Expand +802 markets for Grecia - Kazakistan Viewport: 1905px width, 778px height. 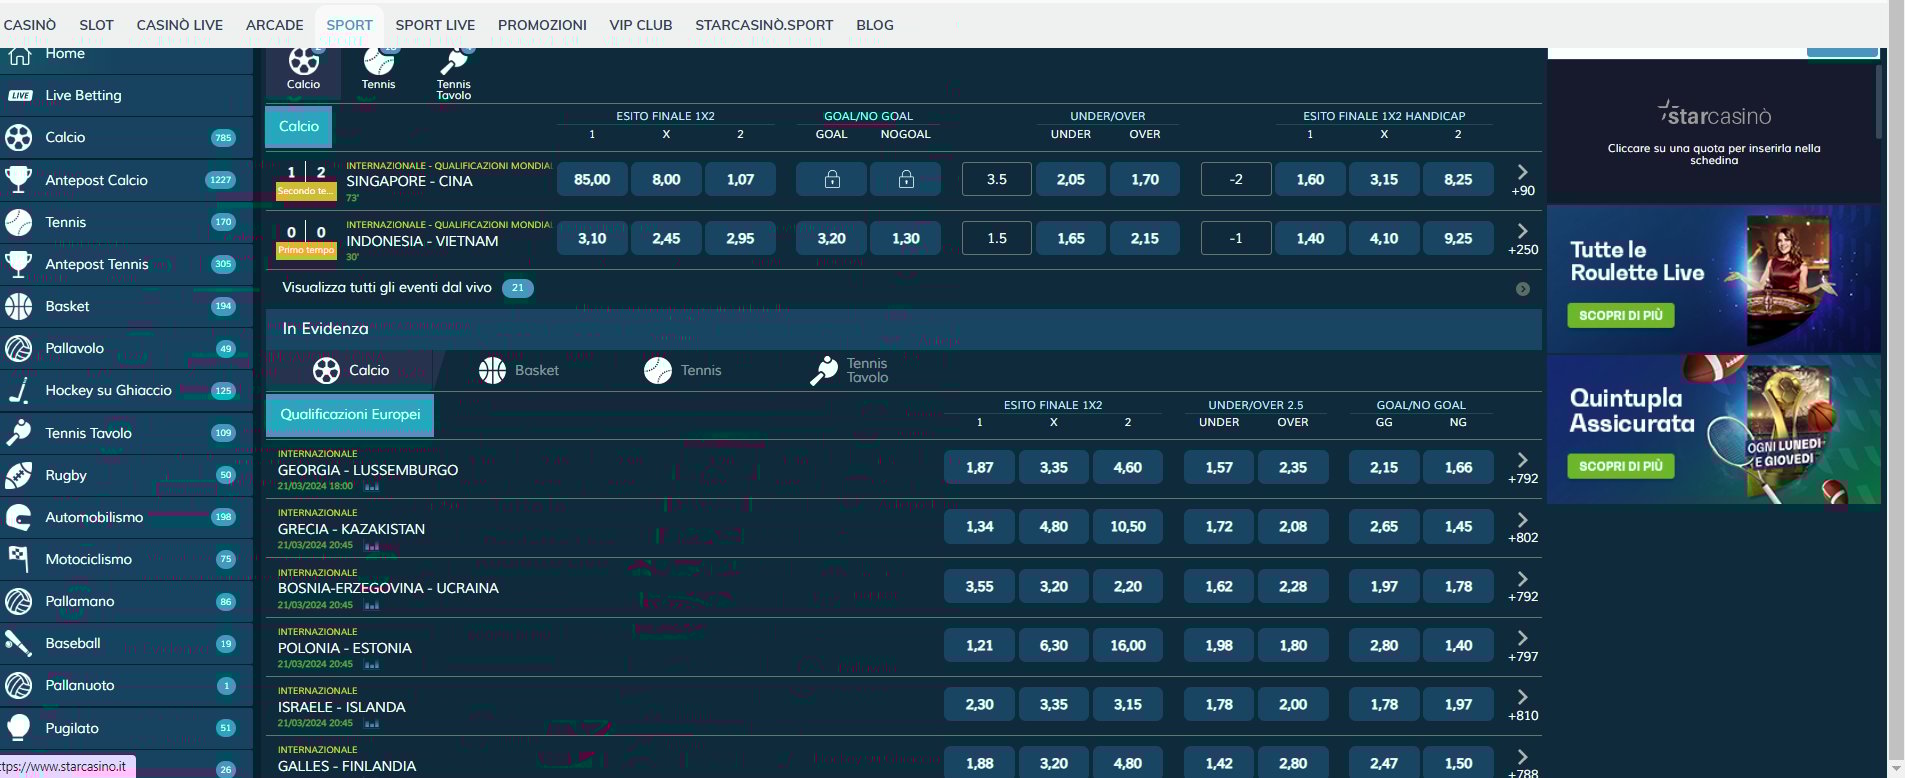(1523, 527)
